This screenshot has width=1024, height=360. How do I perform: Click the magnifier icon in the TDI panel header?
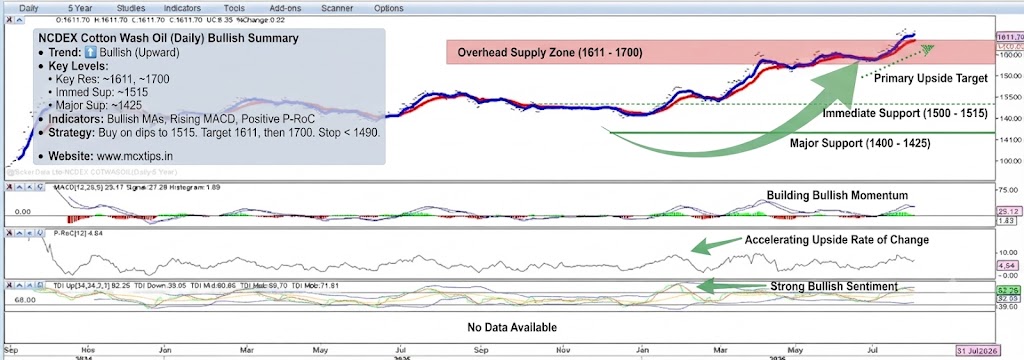pos(40,285)
